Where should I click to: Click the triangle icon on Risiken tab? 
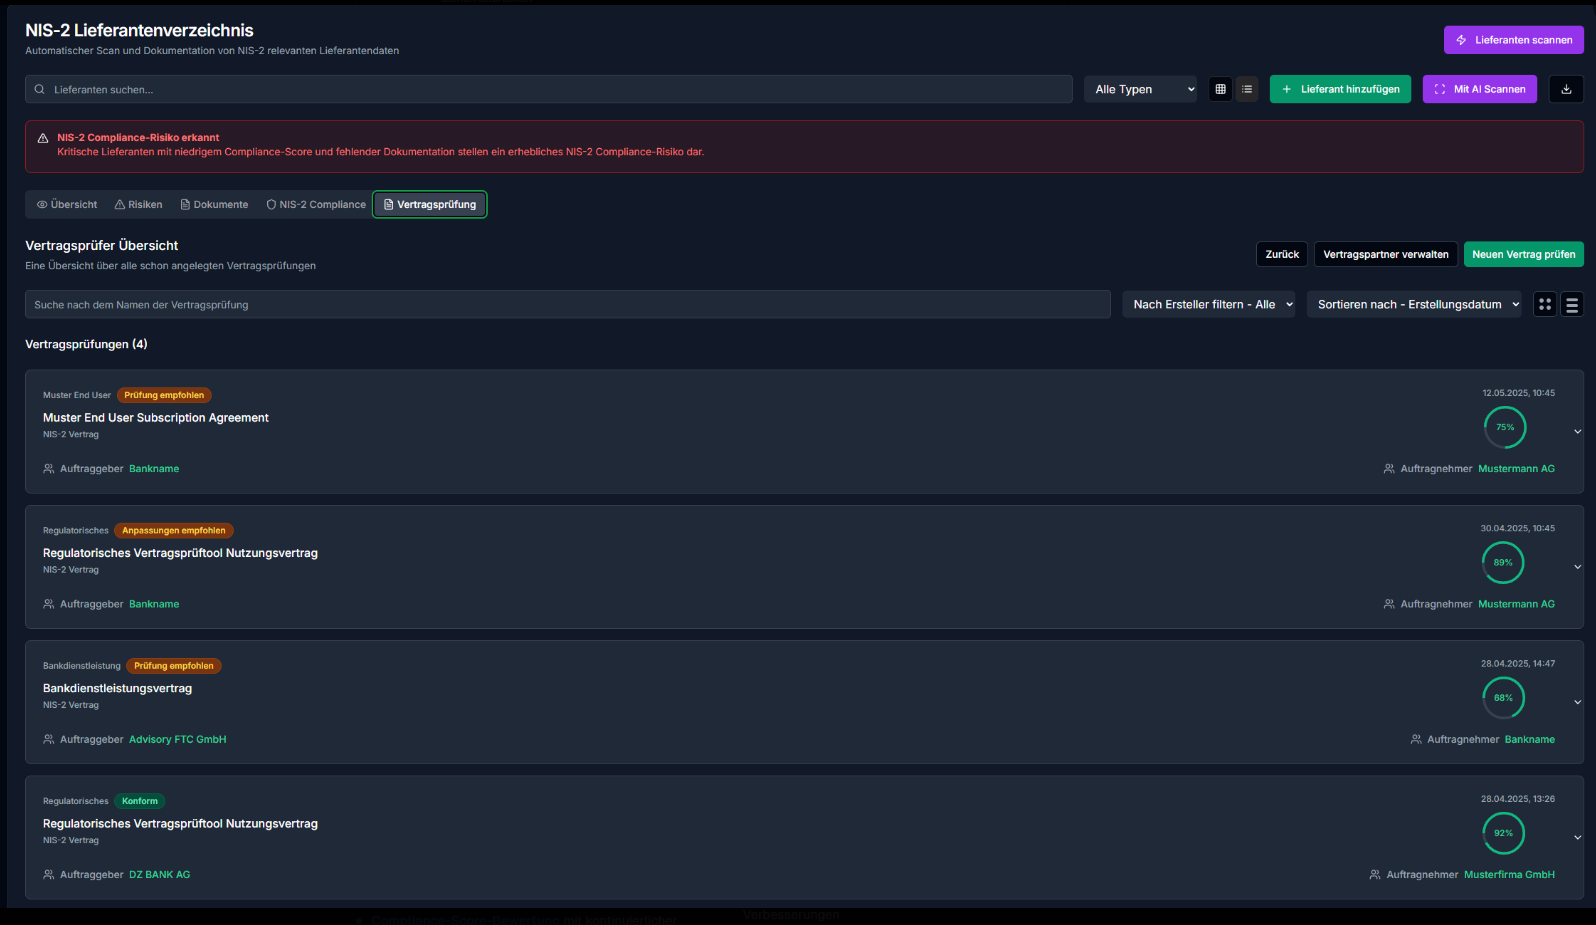(x=120, y=204)
